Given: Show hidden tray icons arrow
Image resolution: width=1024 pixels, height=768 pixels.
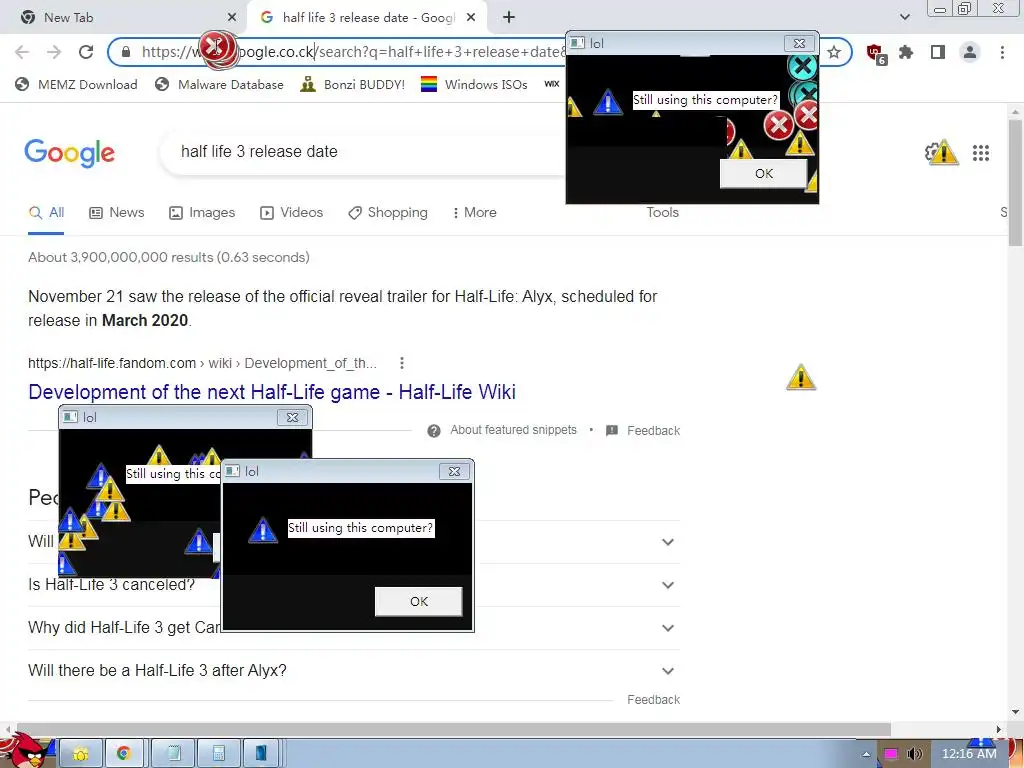Looking at the screenshot, I should click(867, 754).
